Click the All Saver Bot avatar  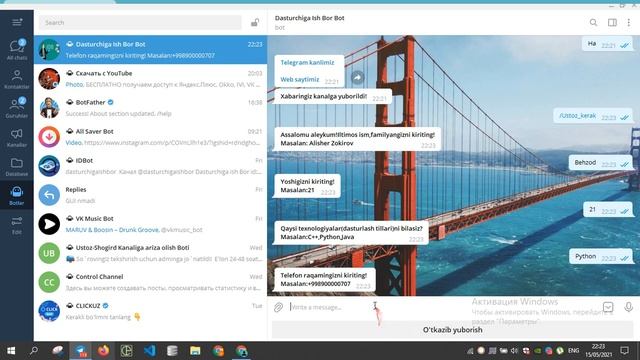coord(49,137)
